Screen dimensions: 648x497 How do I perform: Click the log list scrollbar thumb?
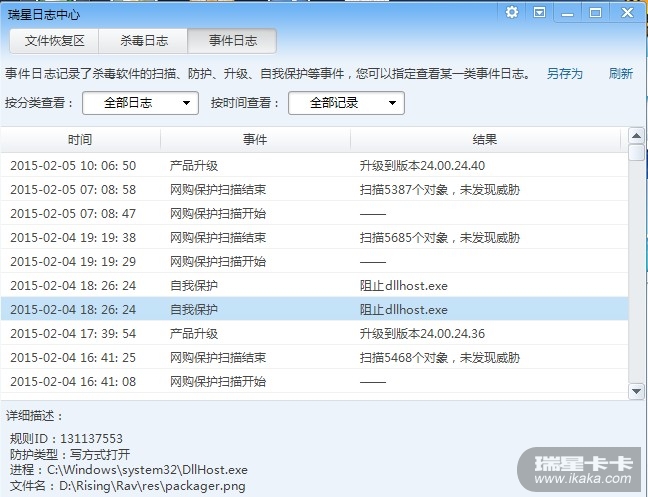coord(636,152)
